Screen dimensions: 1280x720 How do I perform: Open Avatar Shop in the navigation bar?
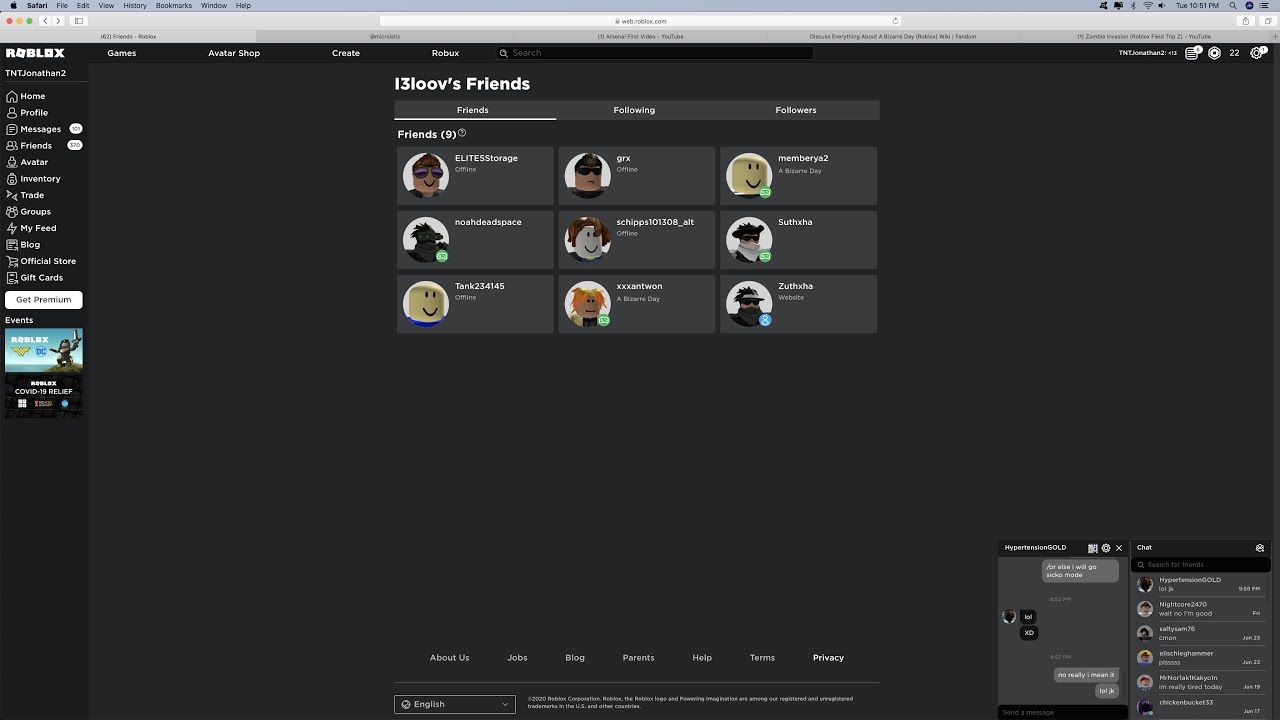234,53
